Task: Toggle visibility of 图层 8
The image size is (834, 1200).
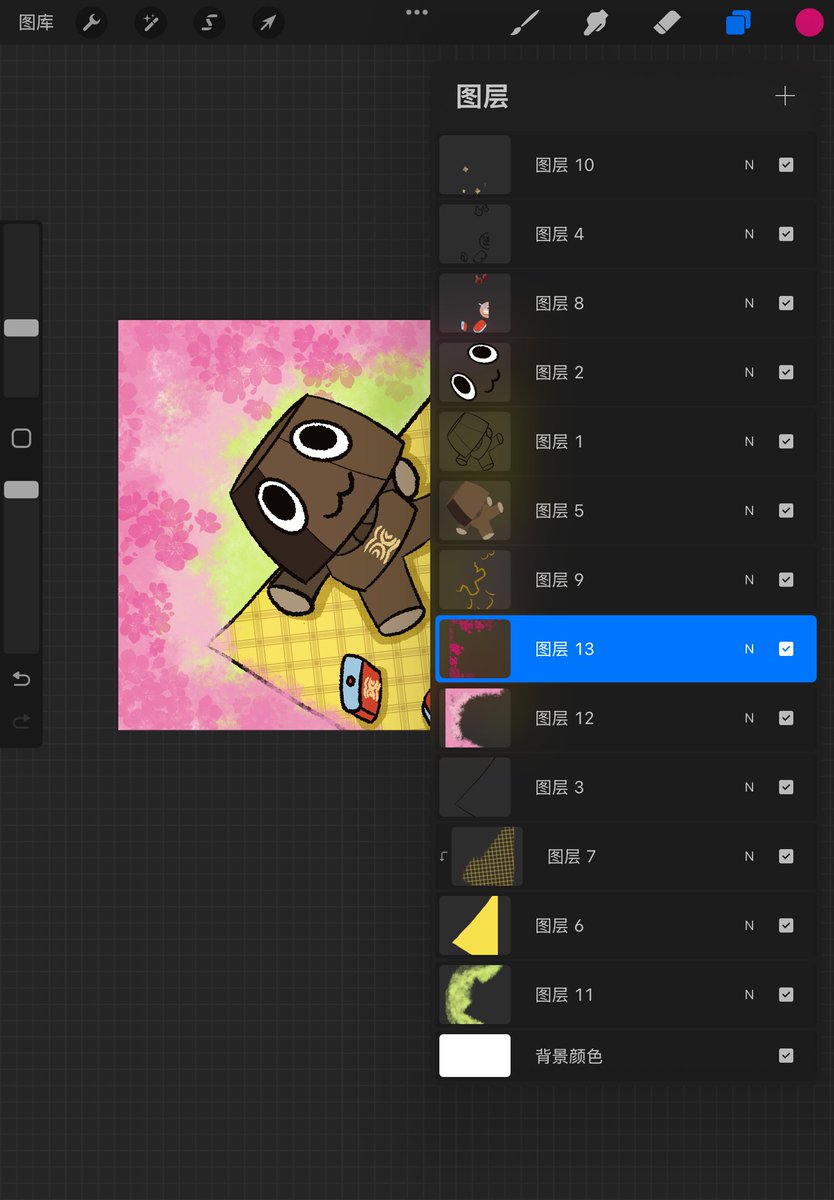Action: [x=786, y=303]
